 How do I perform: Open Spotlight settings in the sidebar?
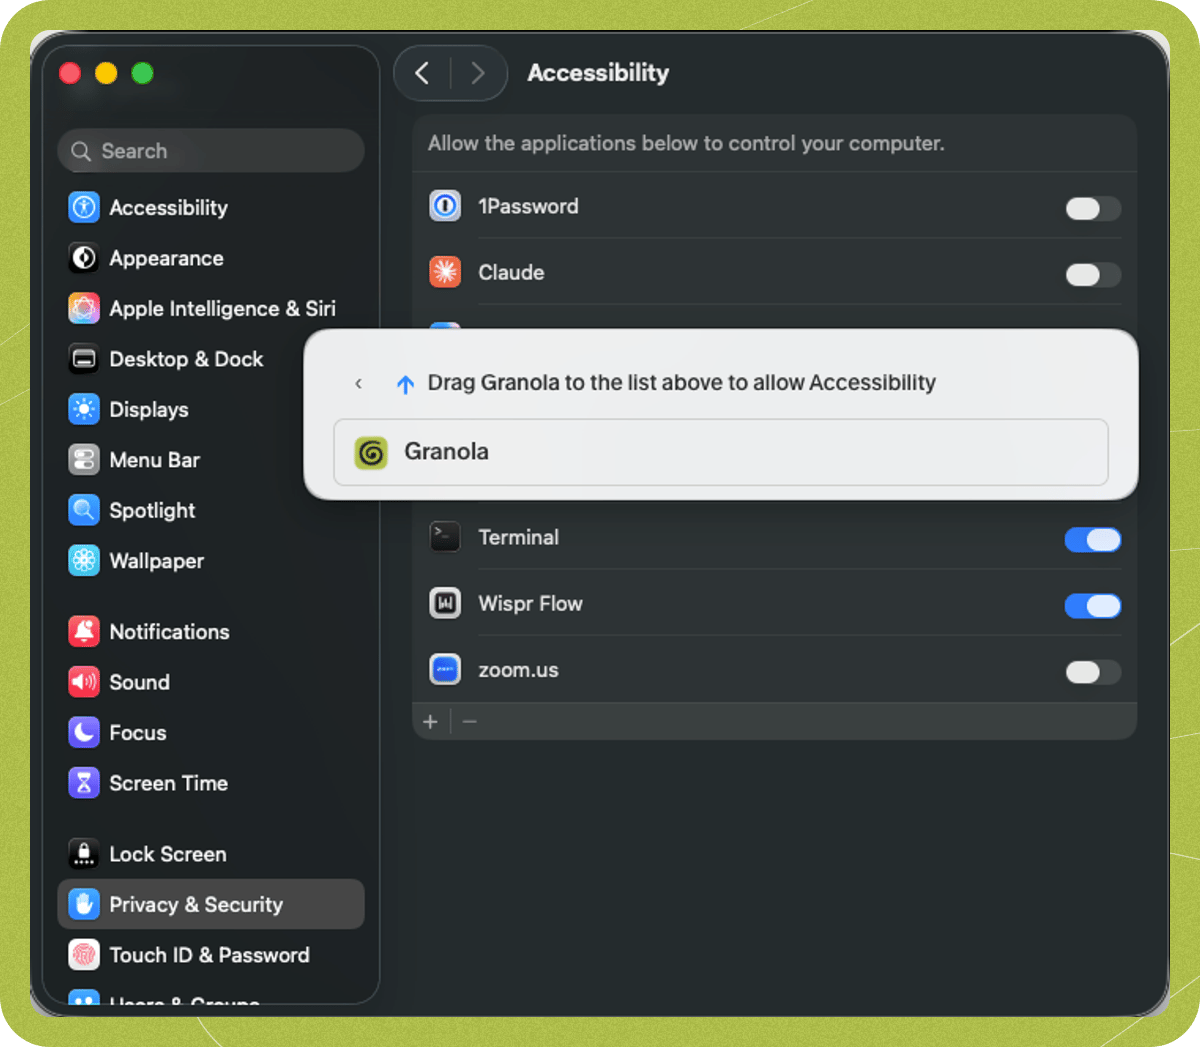211,510
